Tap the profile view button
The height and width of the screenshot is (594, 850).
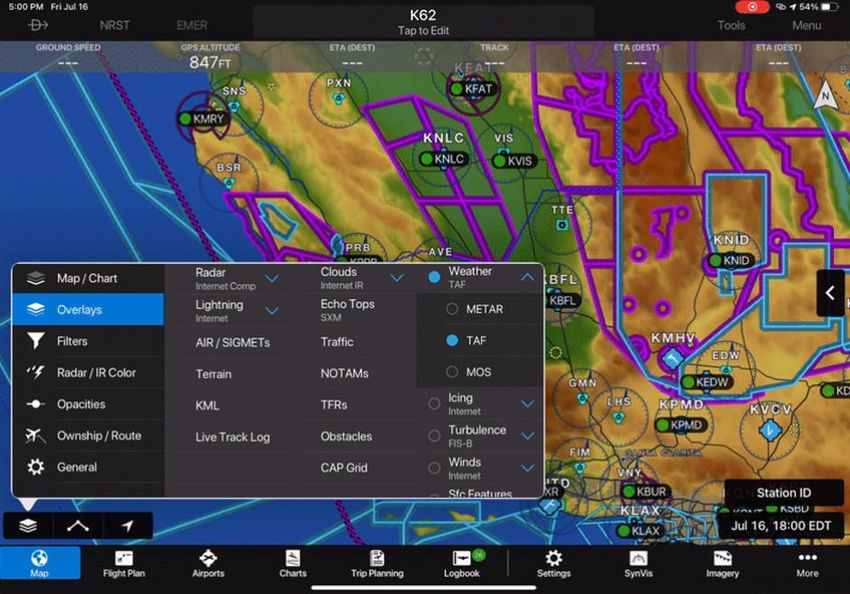(78, 526)
